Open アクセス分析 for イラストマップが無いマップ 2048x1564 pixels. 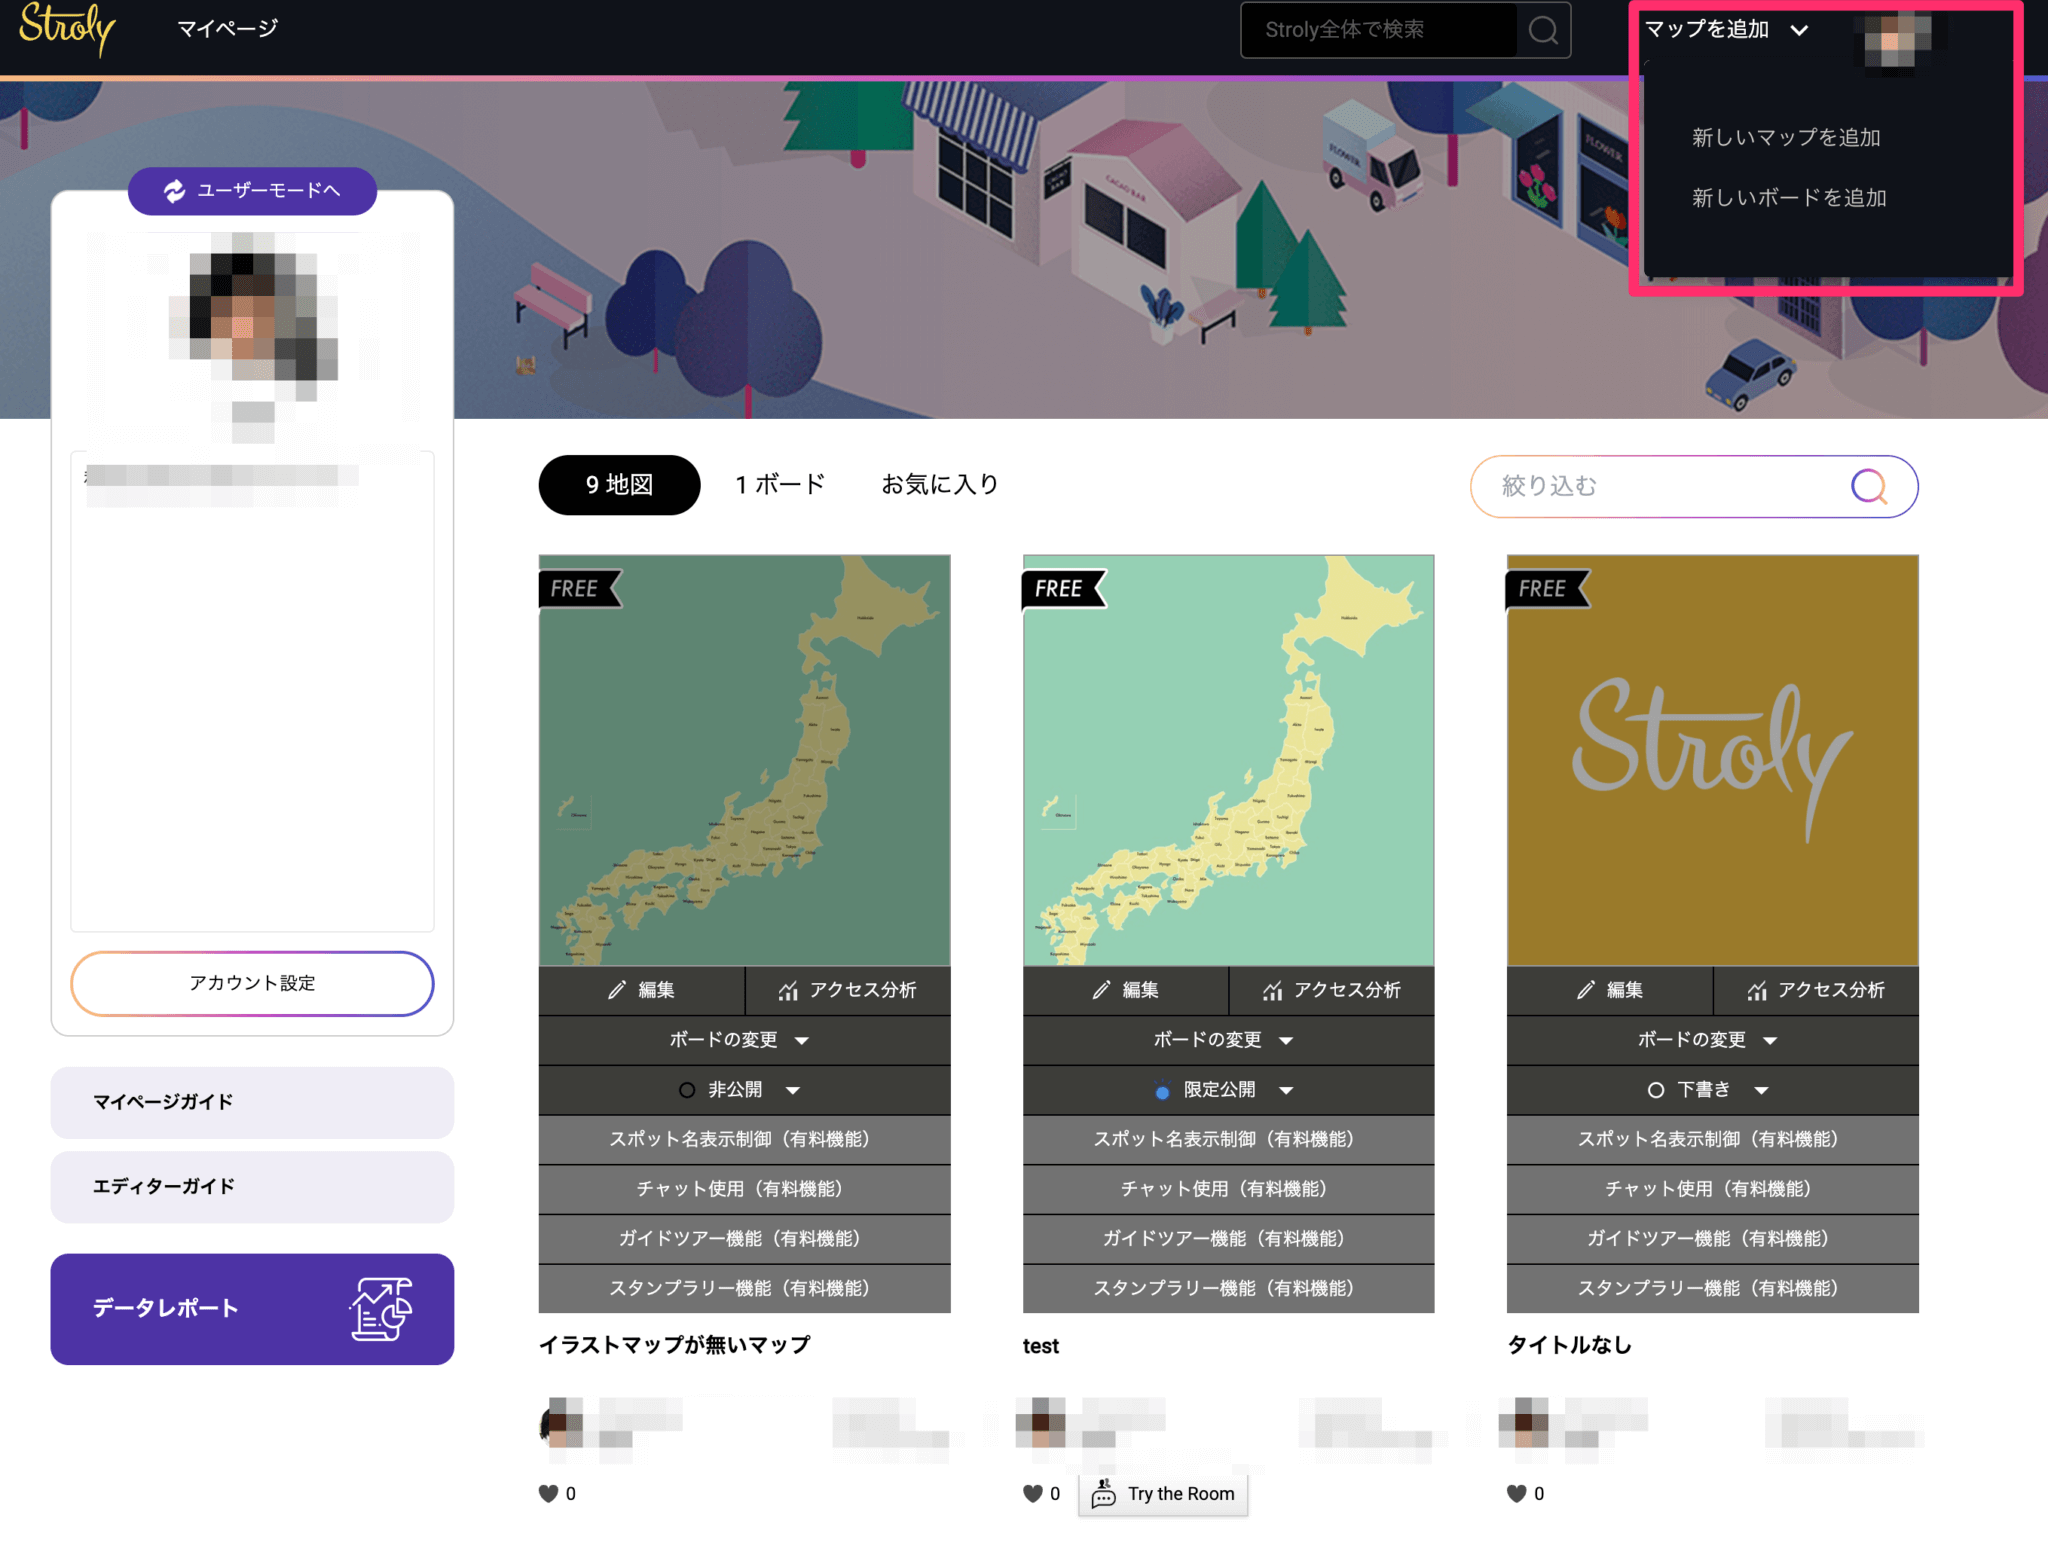click(x=849, y=990)
